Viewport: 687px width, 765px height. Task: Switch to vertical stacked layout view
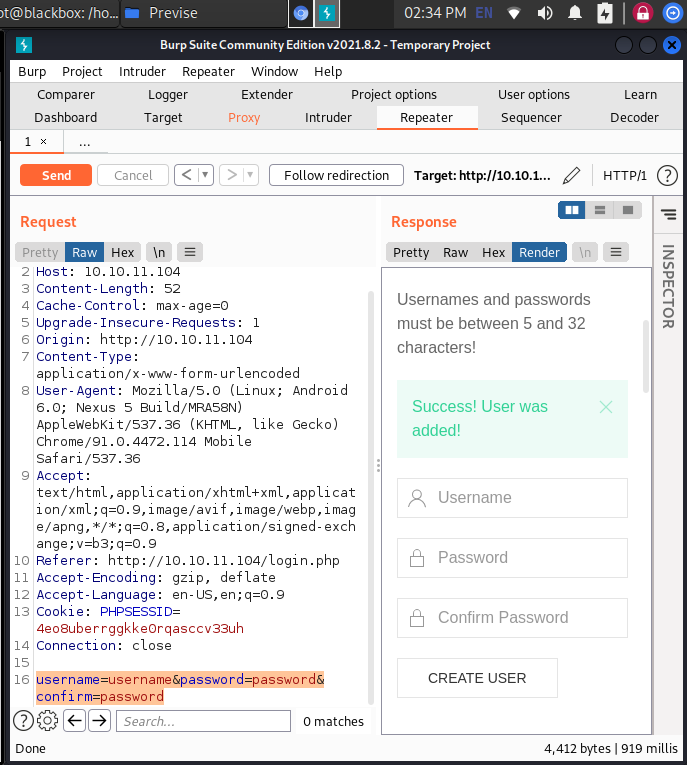600,210
